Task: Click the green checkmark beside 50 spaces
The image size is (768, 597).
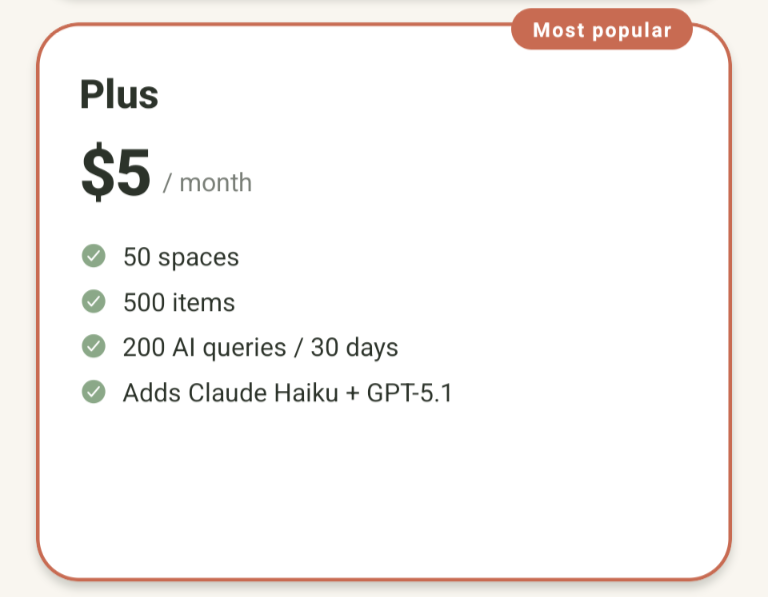Action: pos(93,257)
